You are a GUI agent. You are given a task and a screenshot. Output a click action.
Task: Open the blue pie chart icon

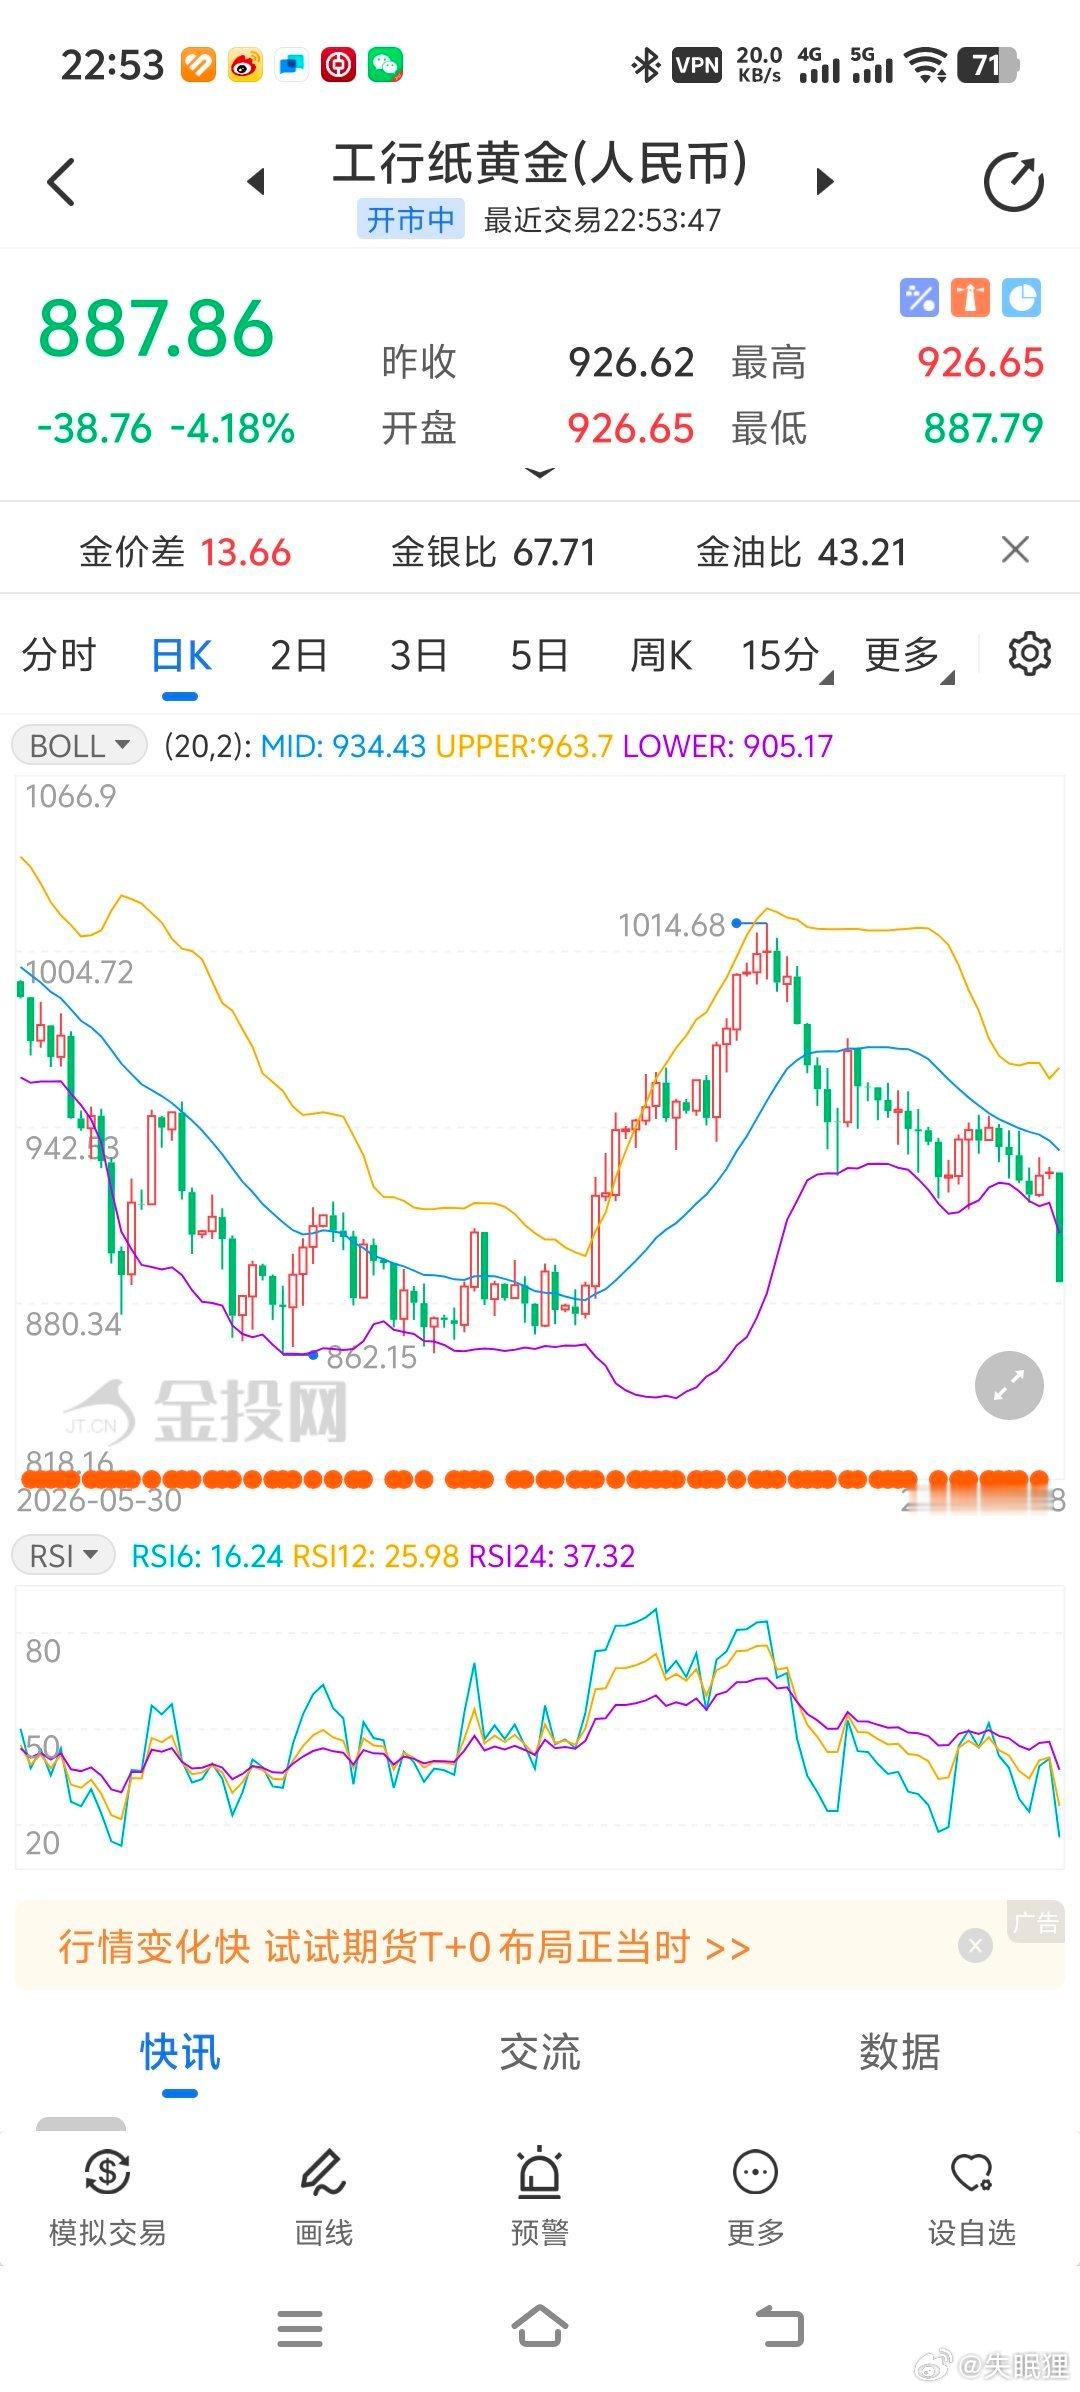(1021, 297)
